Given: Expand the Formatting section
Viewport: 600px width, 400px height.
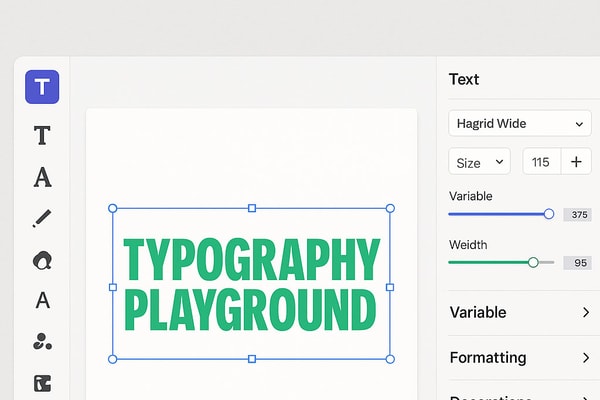Looking at the screenshot, I should [x=520, y=358].
